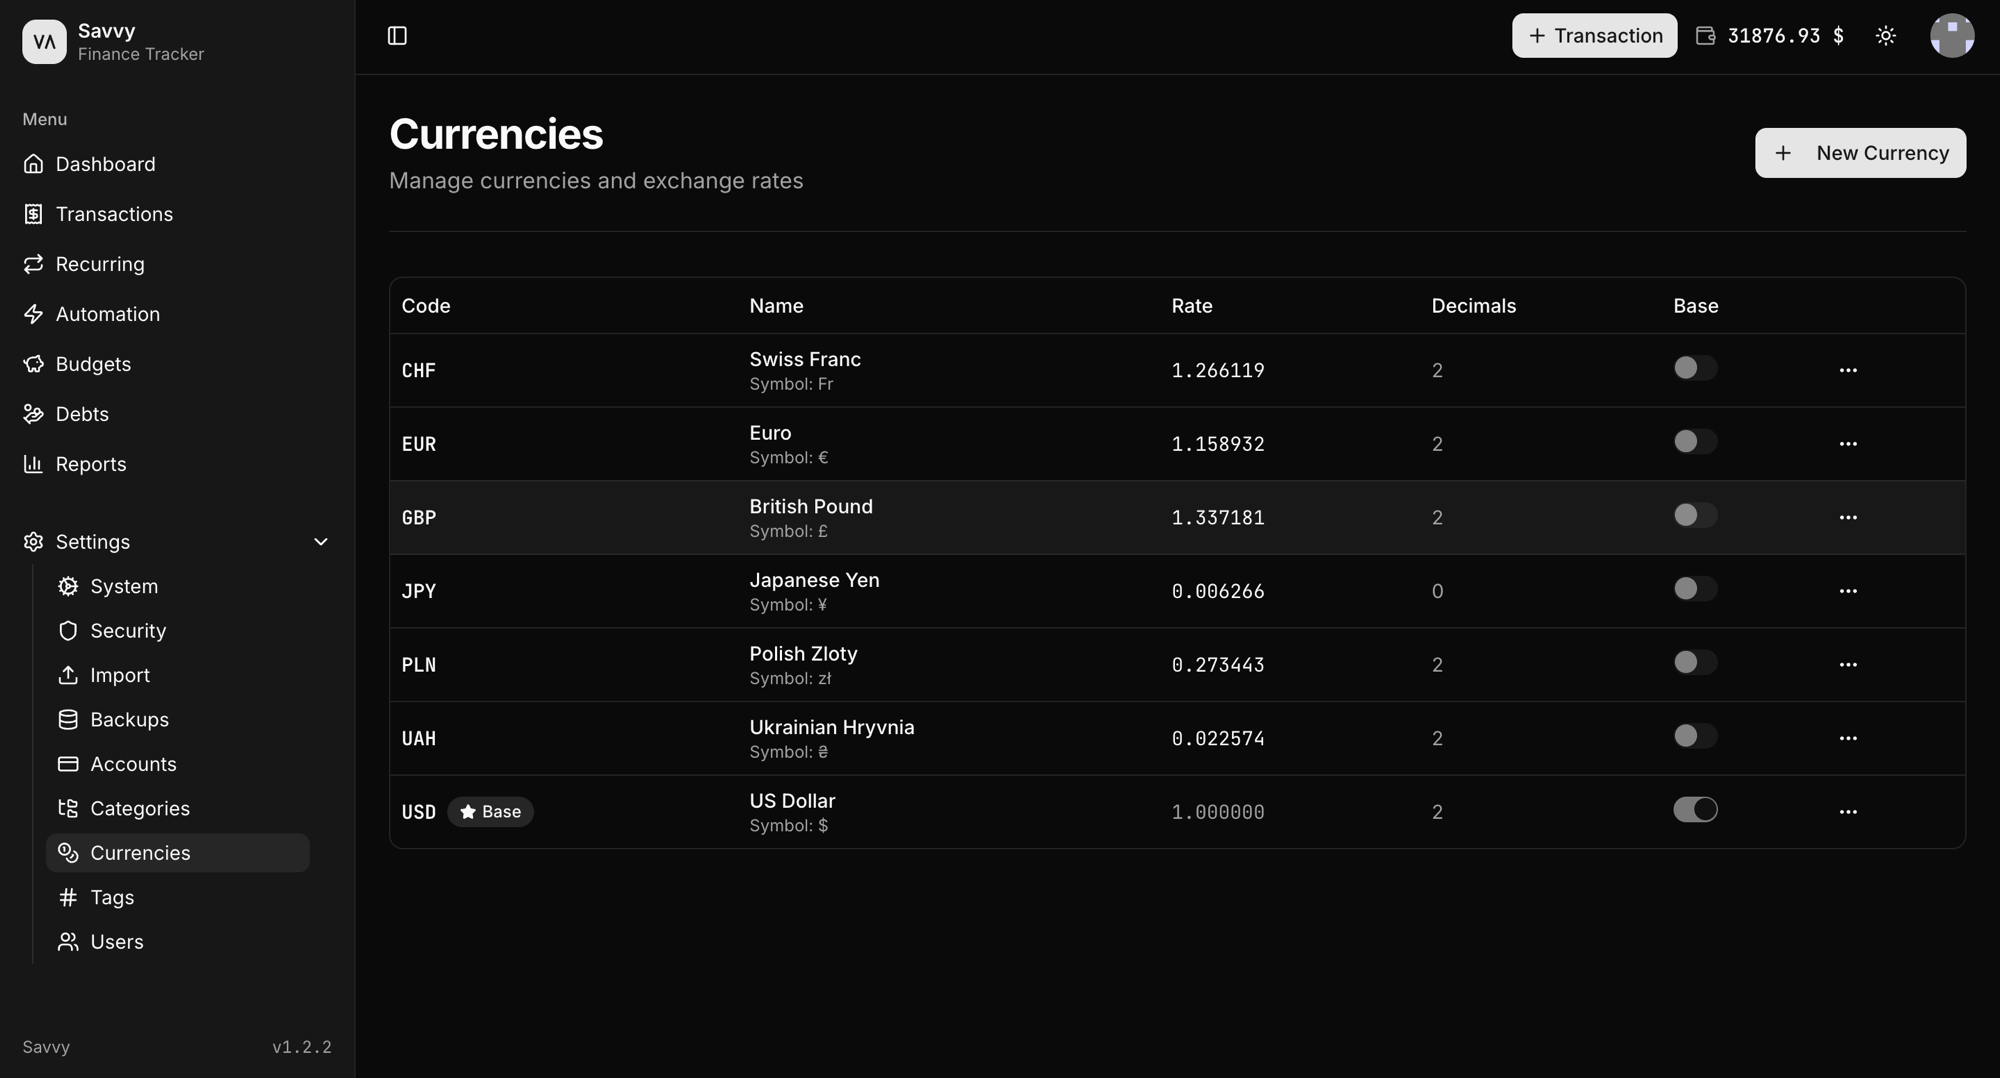Screen dimensions: 2000x1078
Task: Click the Recurring arrows icon
Action: pyautogui.click(x=34, y=264)
